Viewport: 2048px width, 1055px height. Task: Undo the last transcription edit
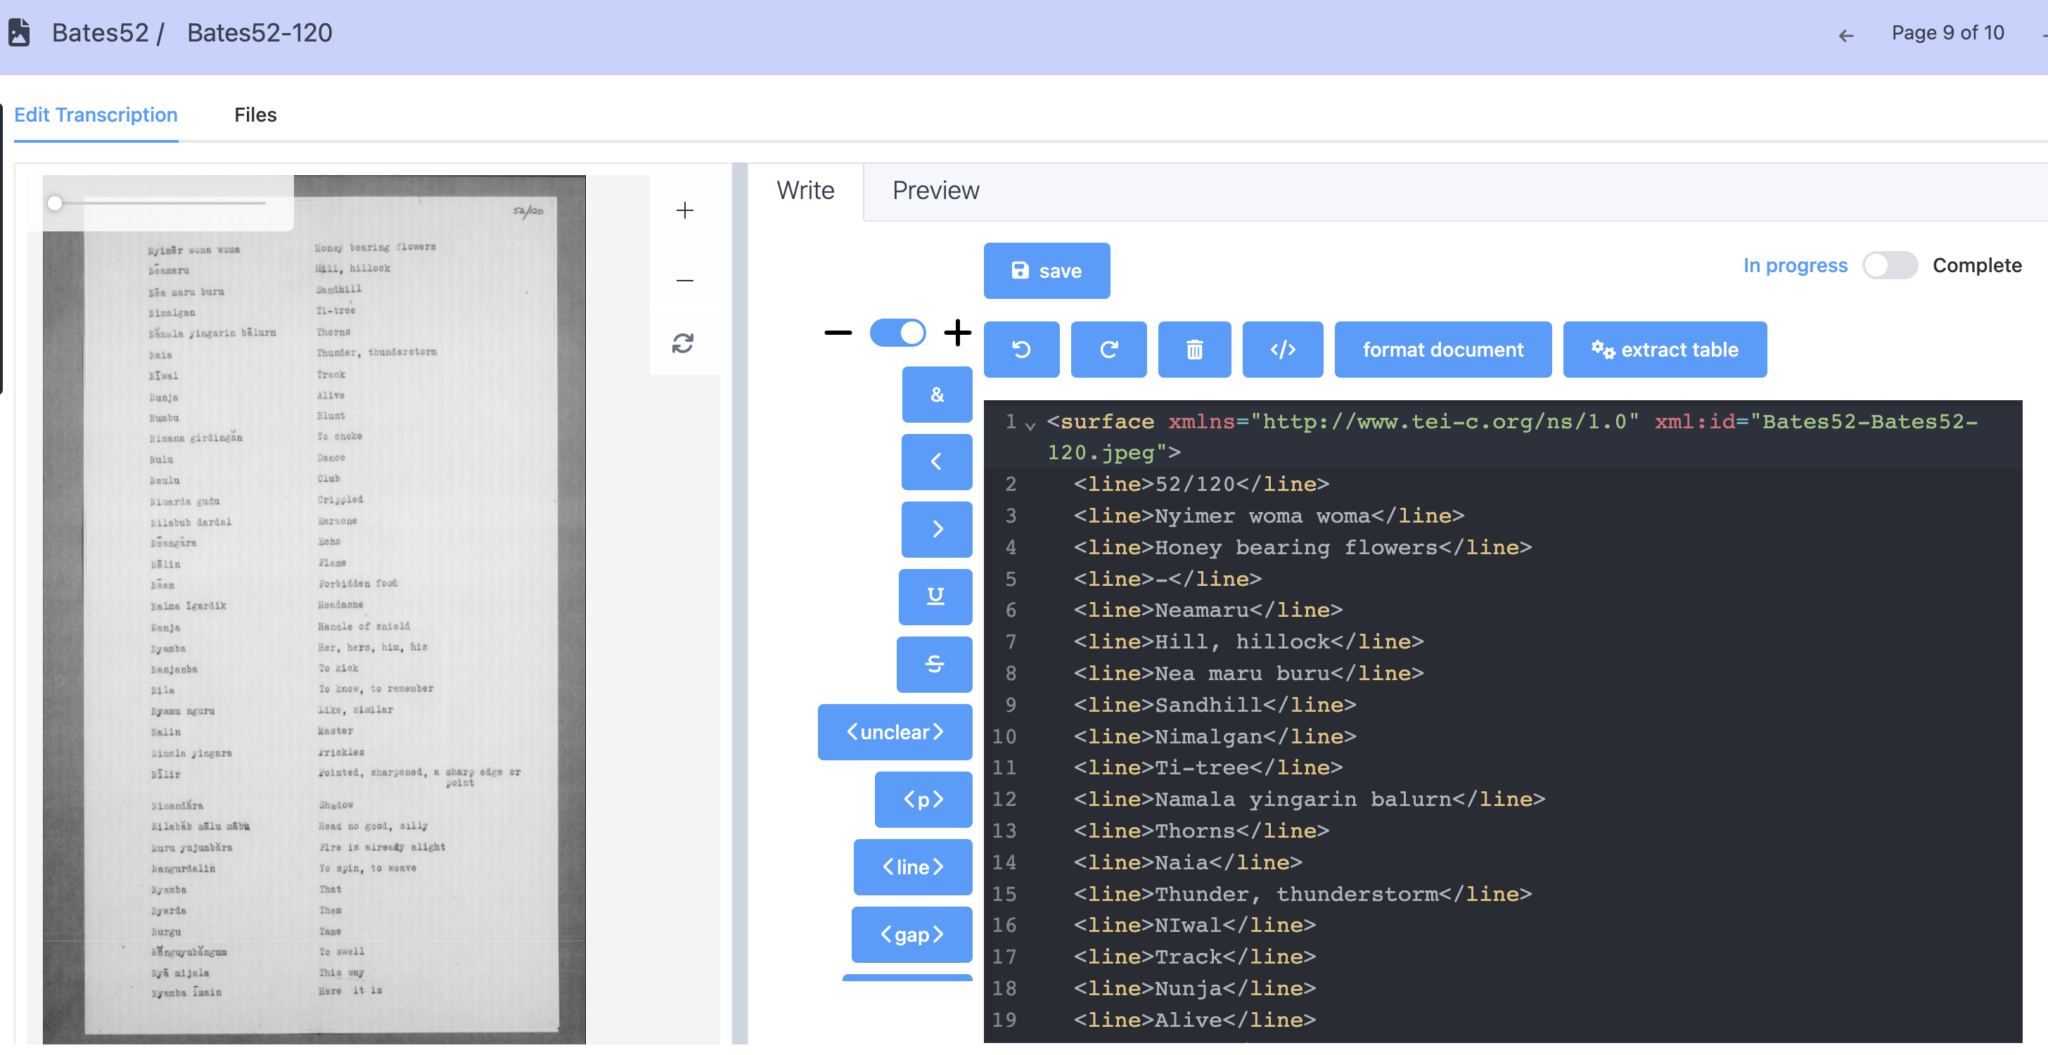1021,349
